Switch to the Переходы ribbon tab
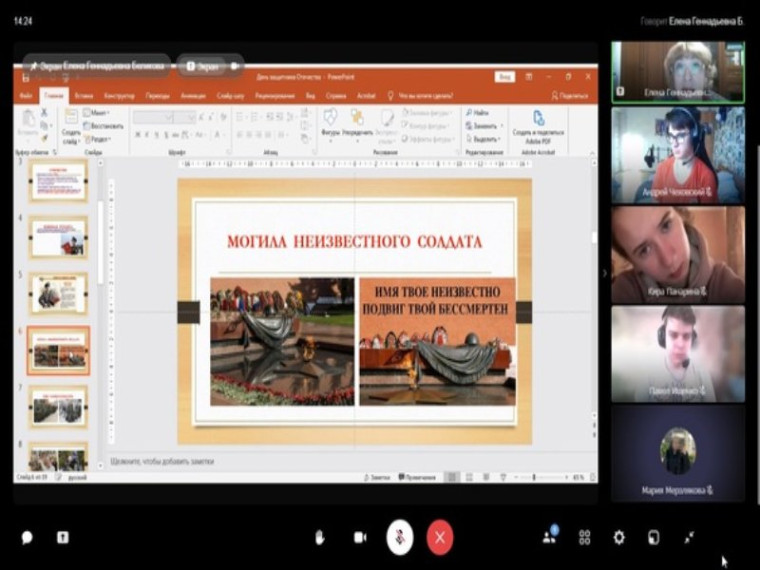The height and width of the screenshot is (570, 760). point(158,95)
